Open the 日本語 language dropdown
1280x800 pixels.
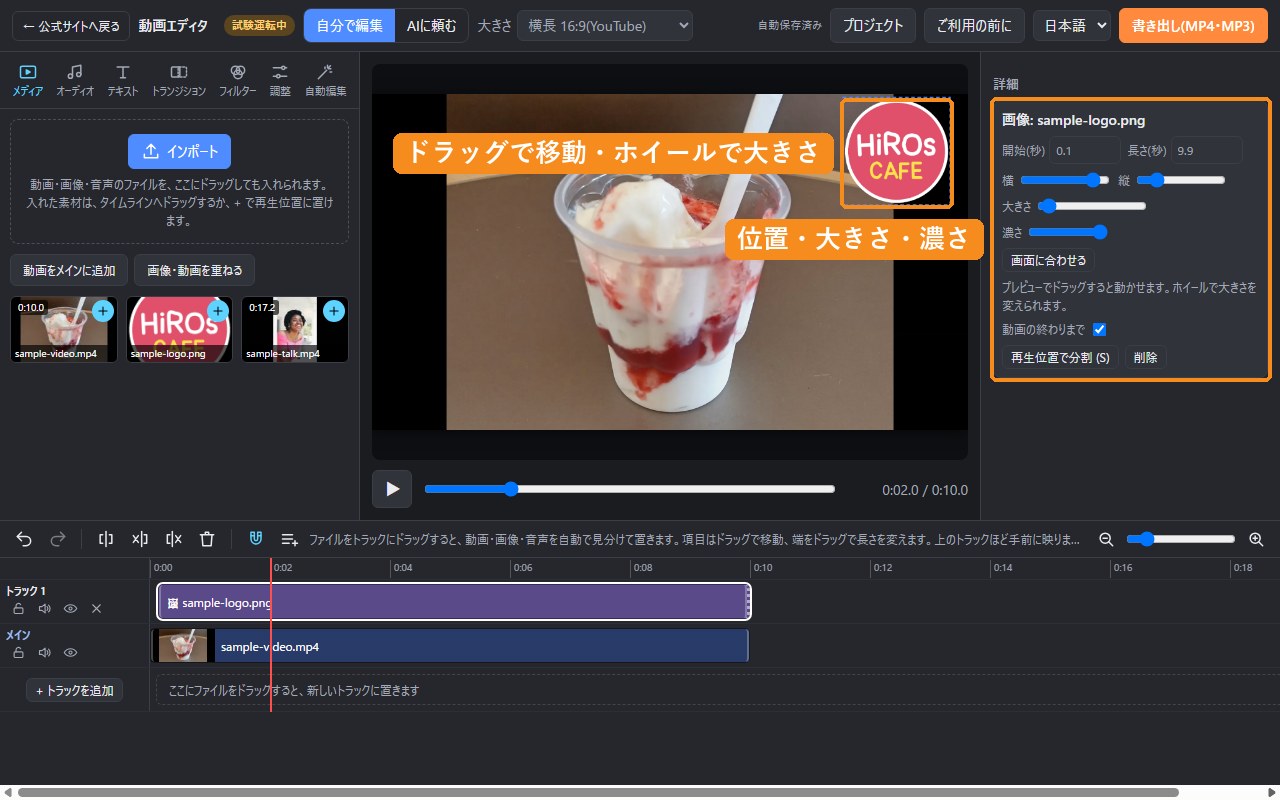coord(1072,25)
